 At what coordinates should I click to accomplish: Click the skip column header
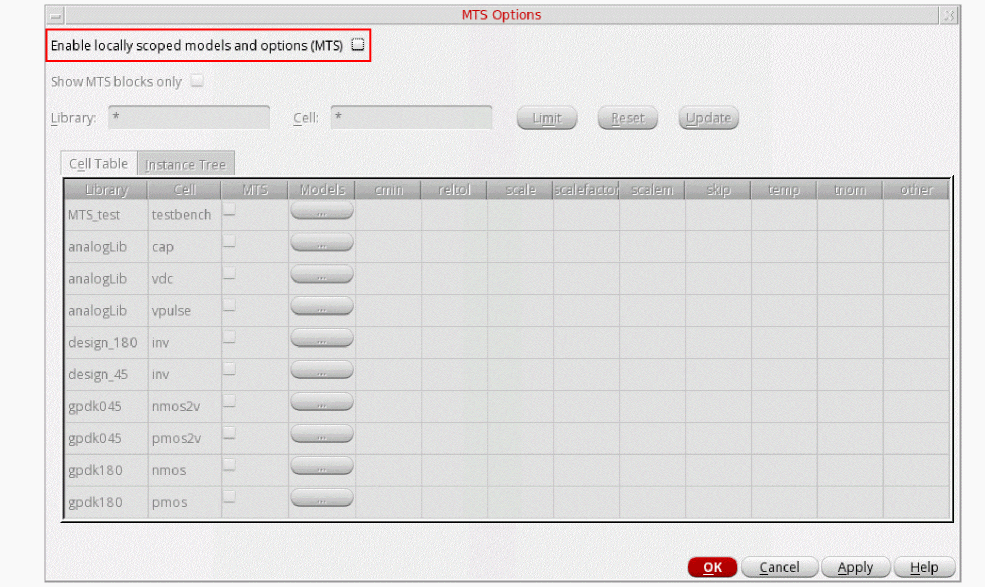(718, 189)
